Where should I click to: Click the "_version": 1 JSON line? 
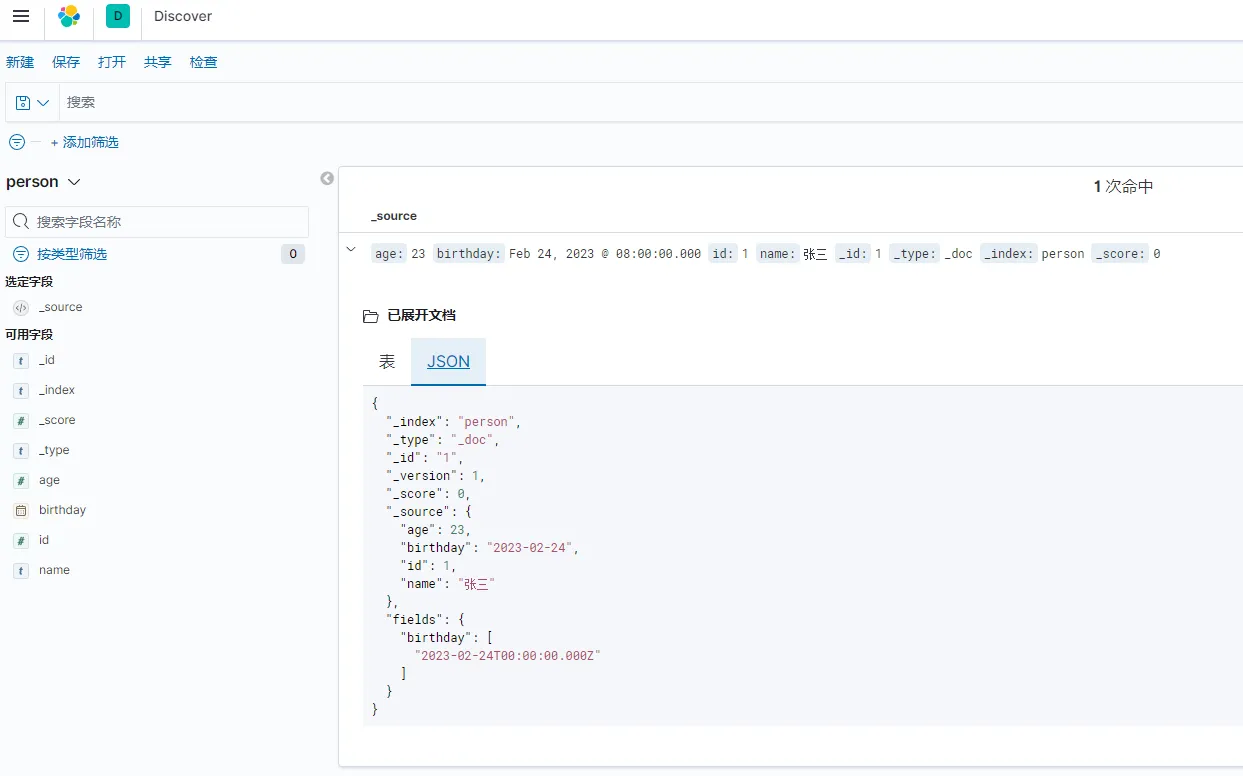[436, 476]
